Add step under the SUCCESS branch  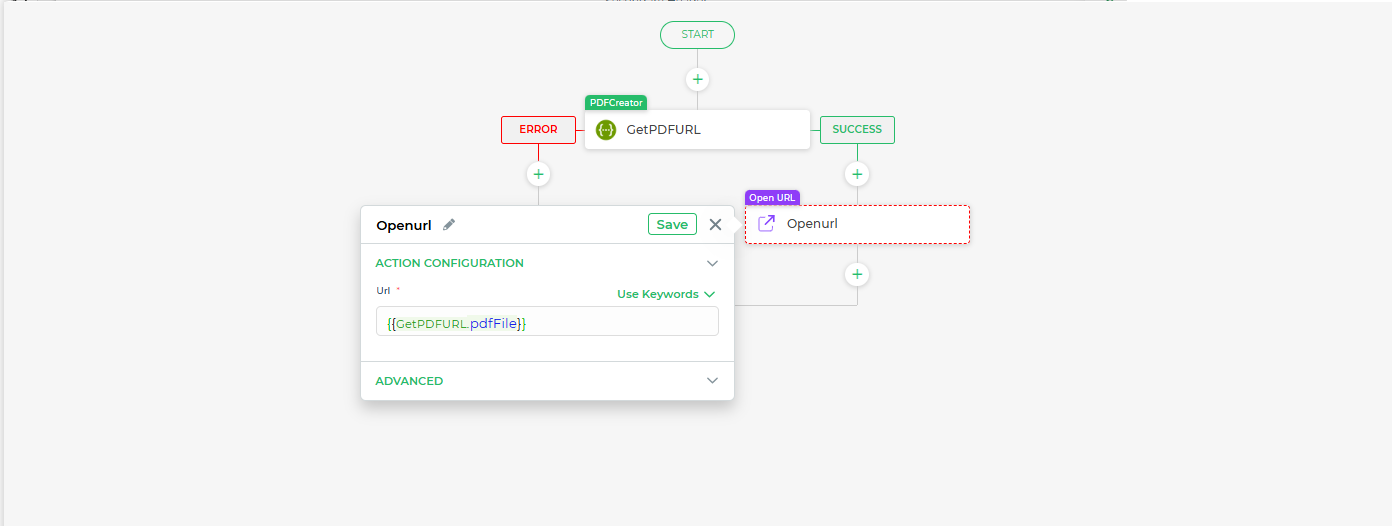point(857,174)
